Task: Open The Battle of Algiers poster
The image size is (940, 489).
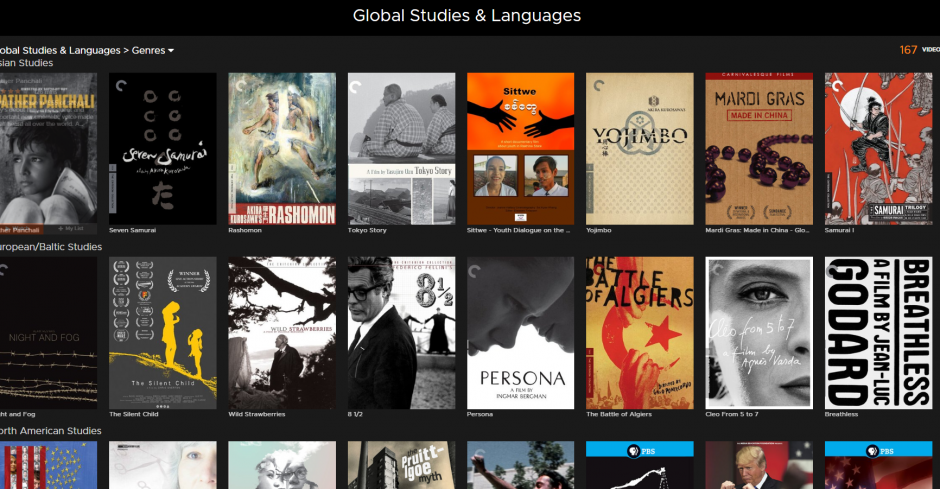Action: pos(640,333)
